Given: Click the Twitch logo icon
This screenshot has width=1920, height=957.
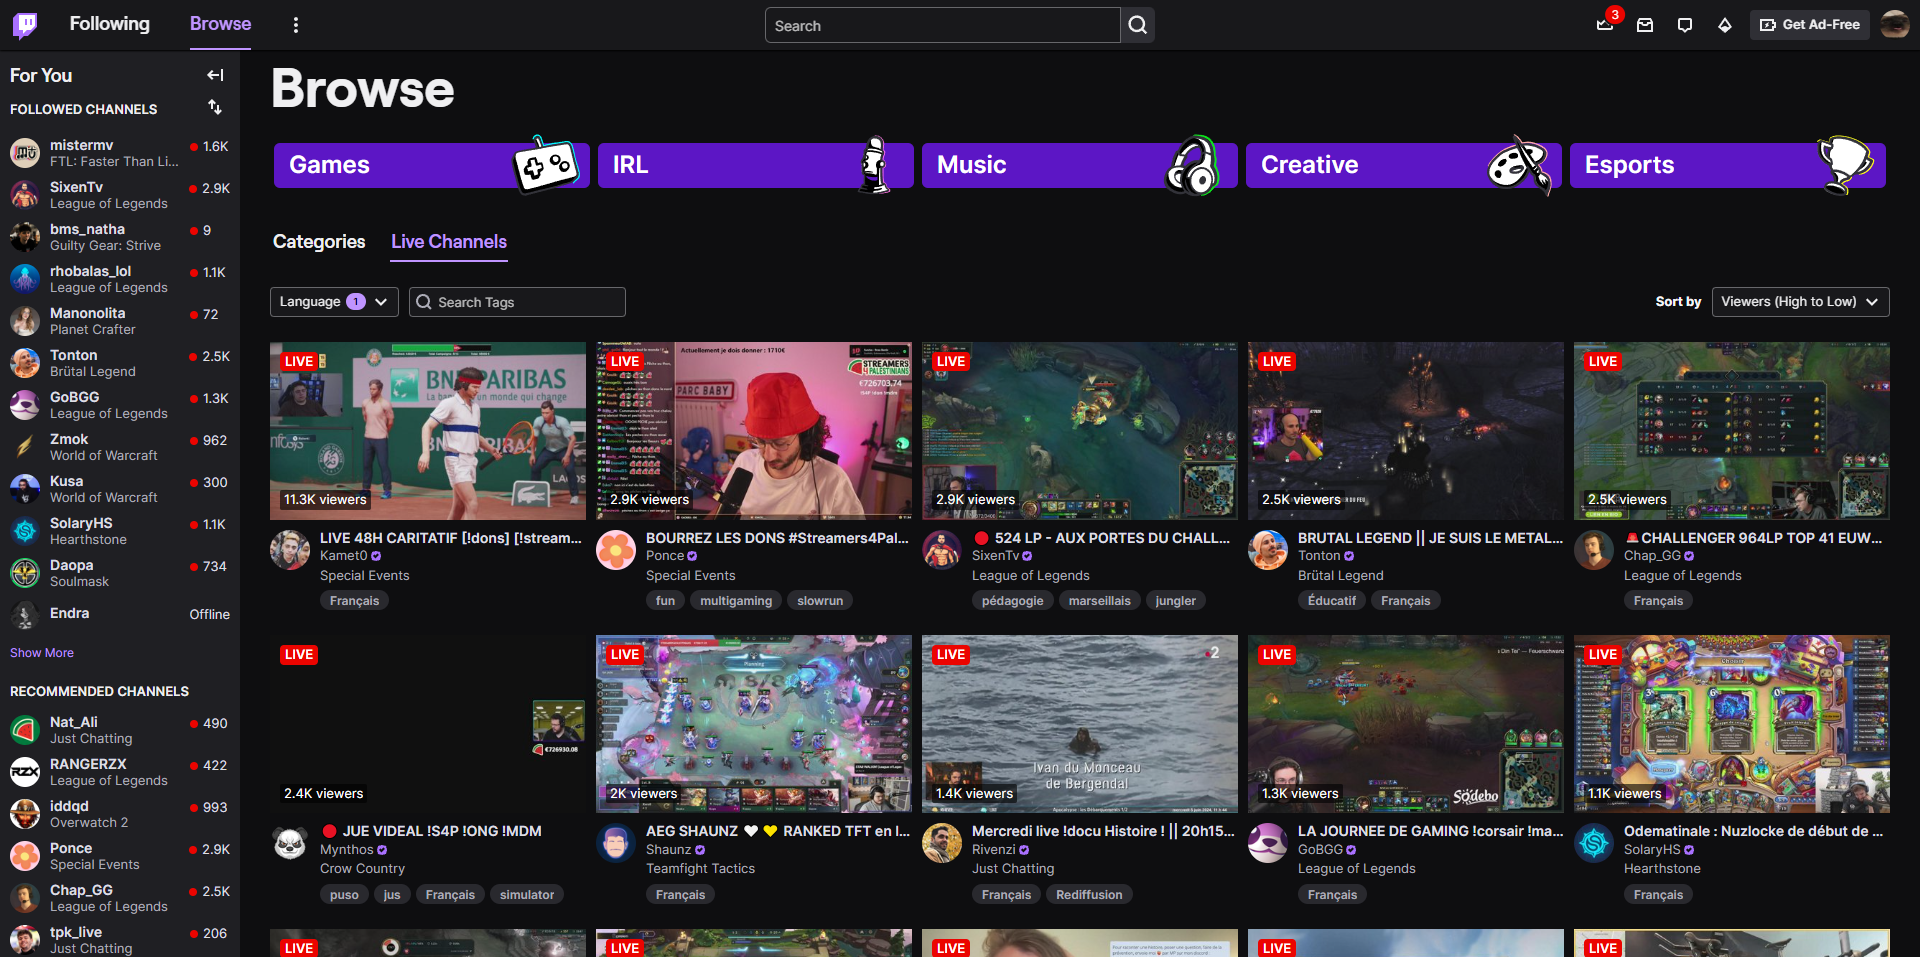Looking at the screenshot, I should click(x=24, y=24).
